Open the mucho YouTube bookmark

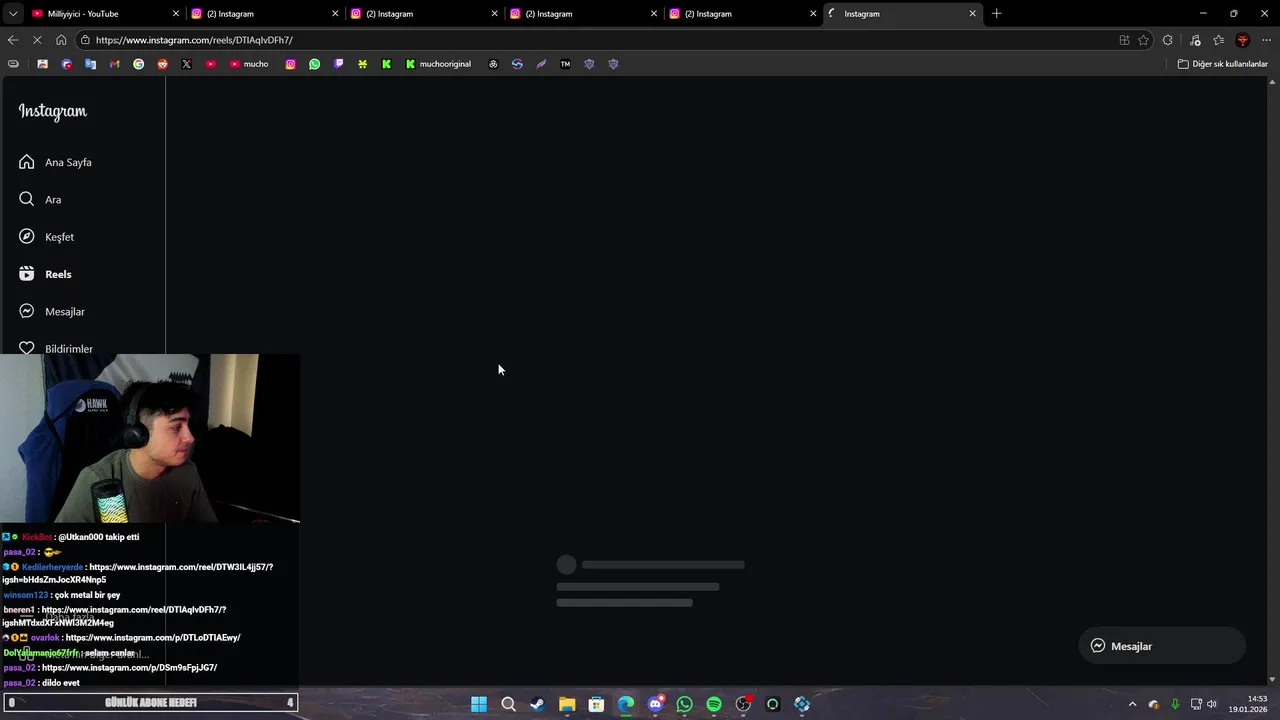249,64
